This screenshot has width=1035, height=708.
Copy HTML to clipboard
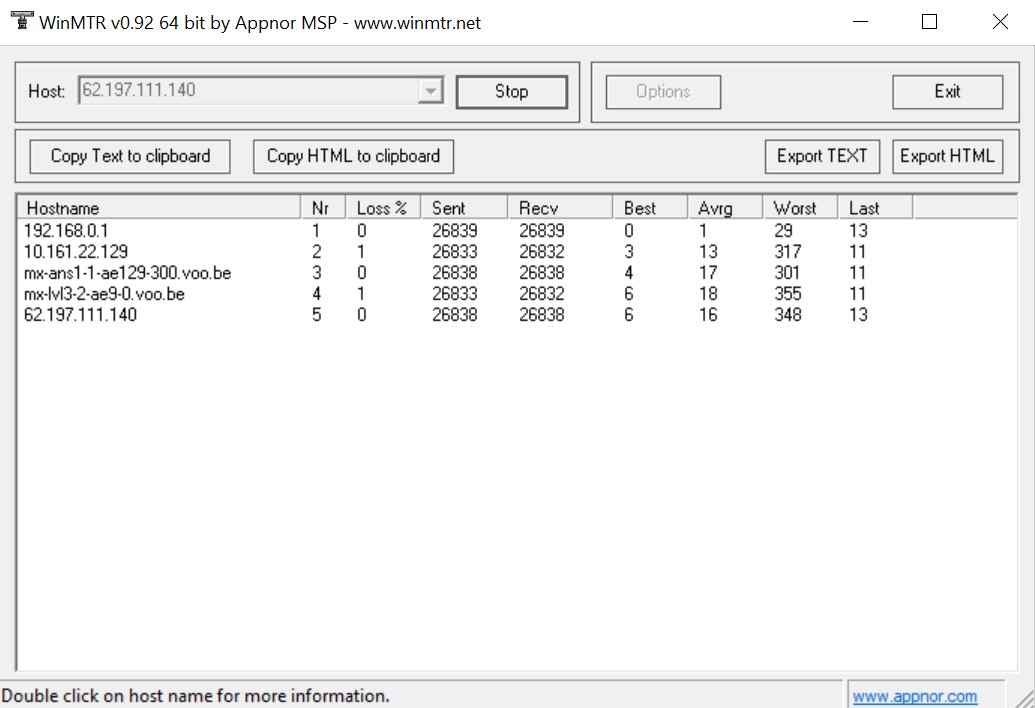coord(353,156)
